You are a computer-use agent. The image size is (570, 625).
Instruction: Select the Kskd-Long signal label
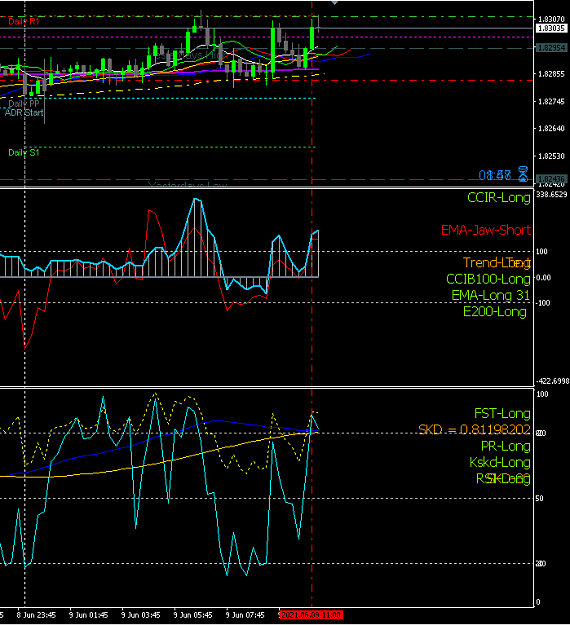click(x=500, y=463)
